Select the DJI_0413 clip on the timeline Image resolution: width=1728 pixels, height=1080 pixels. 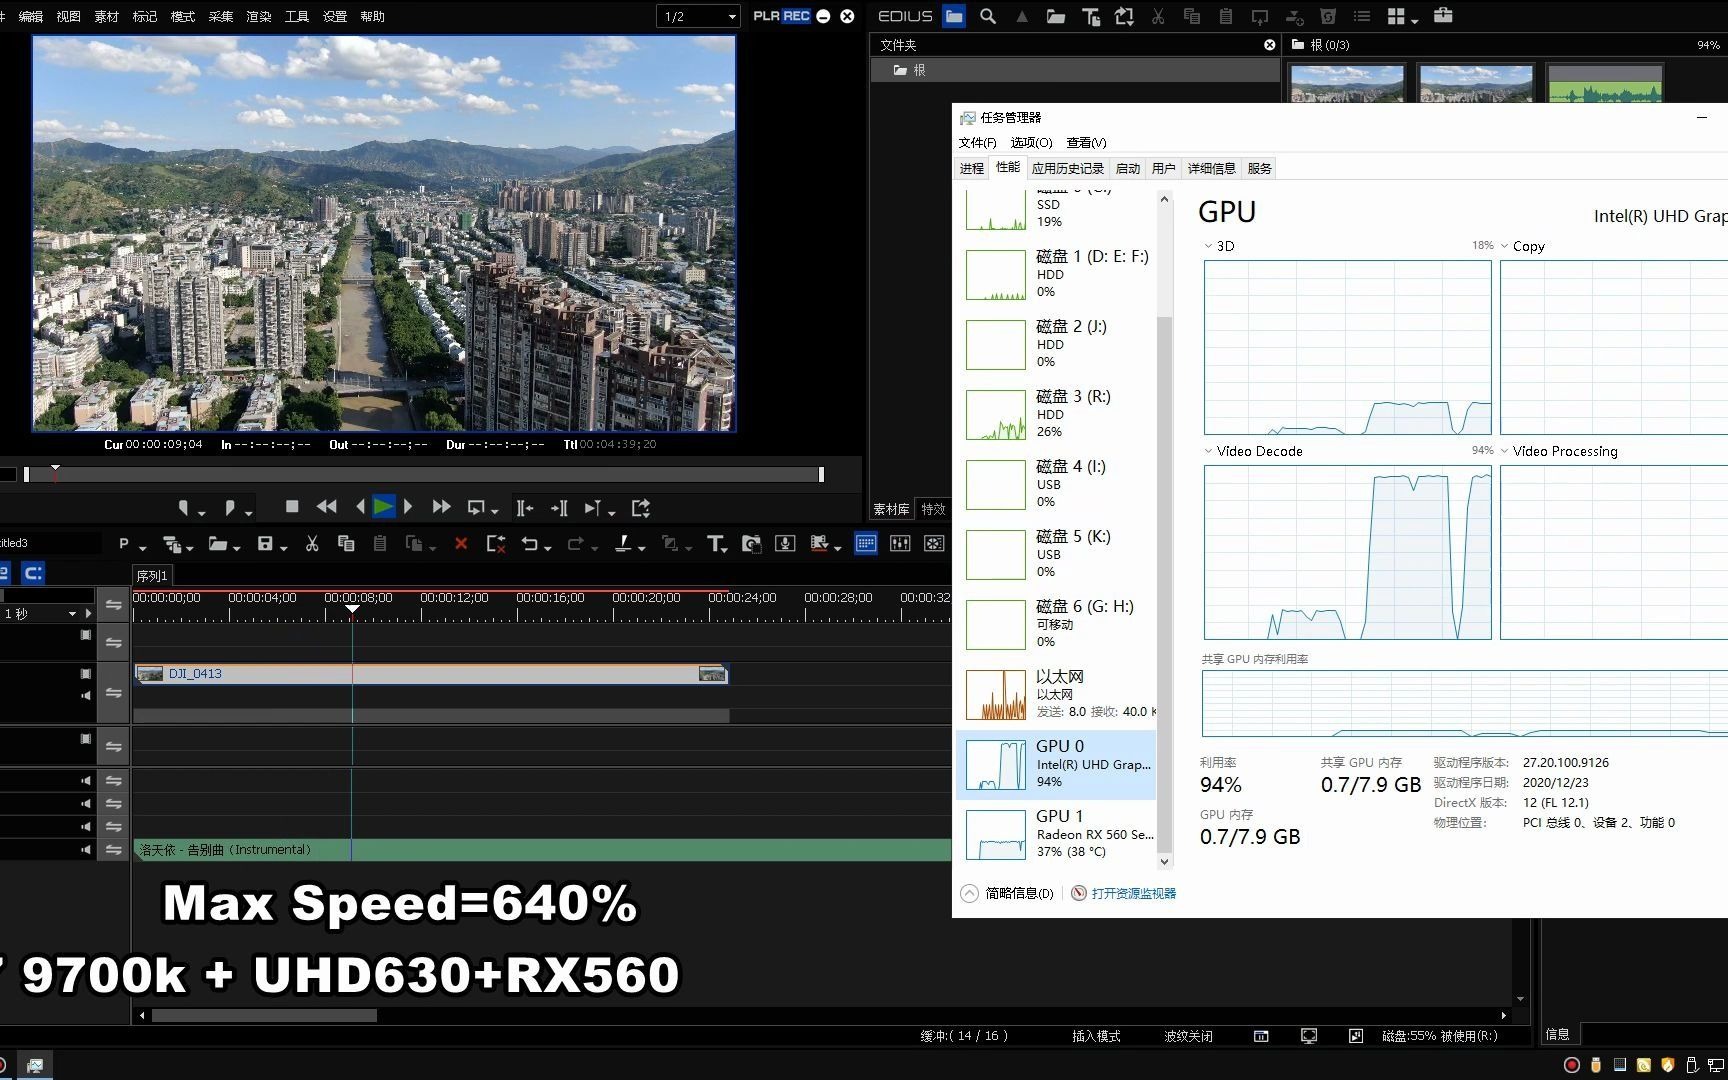(x=431, y=674)
